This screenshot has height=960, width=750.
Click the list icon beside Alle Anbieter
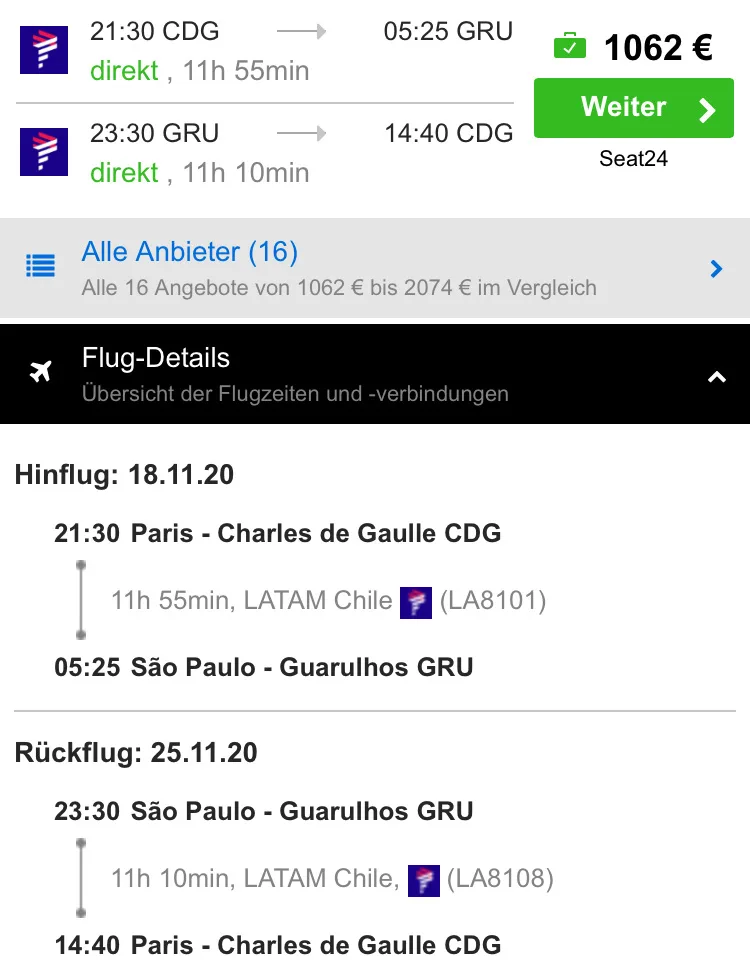point(40,267)
